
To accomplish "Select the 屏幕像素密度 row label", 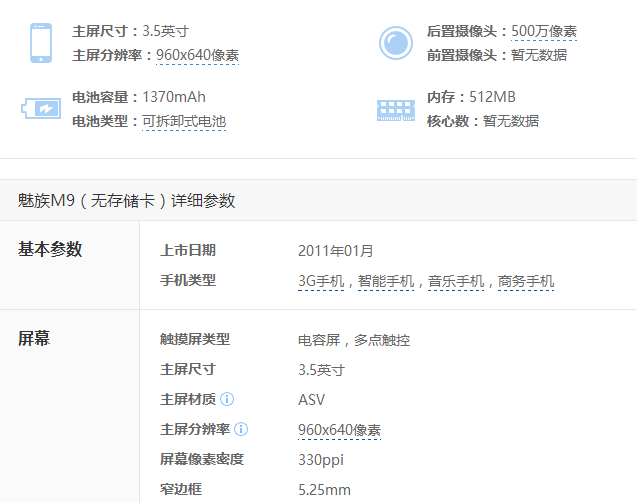I will coord(202,459).
